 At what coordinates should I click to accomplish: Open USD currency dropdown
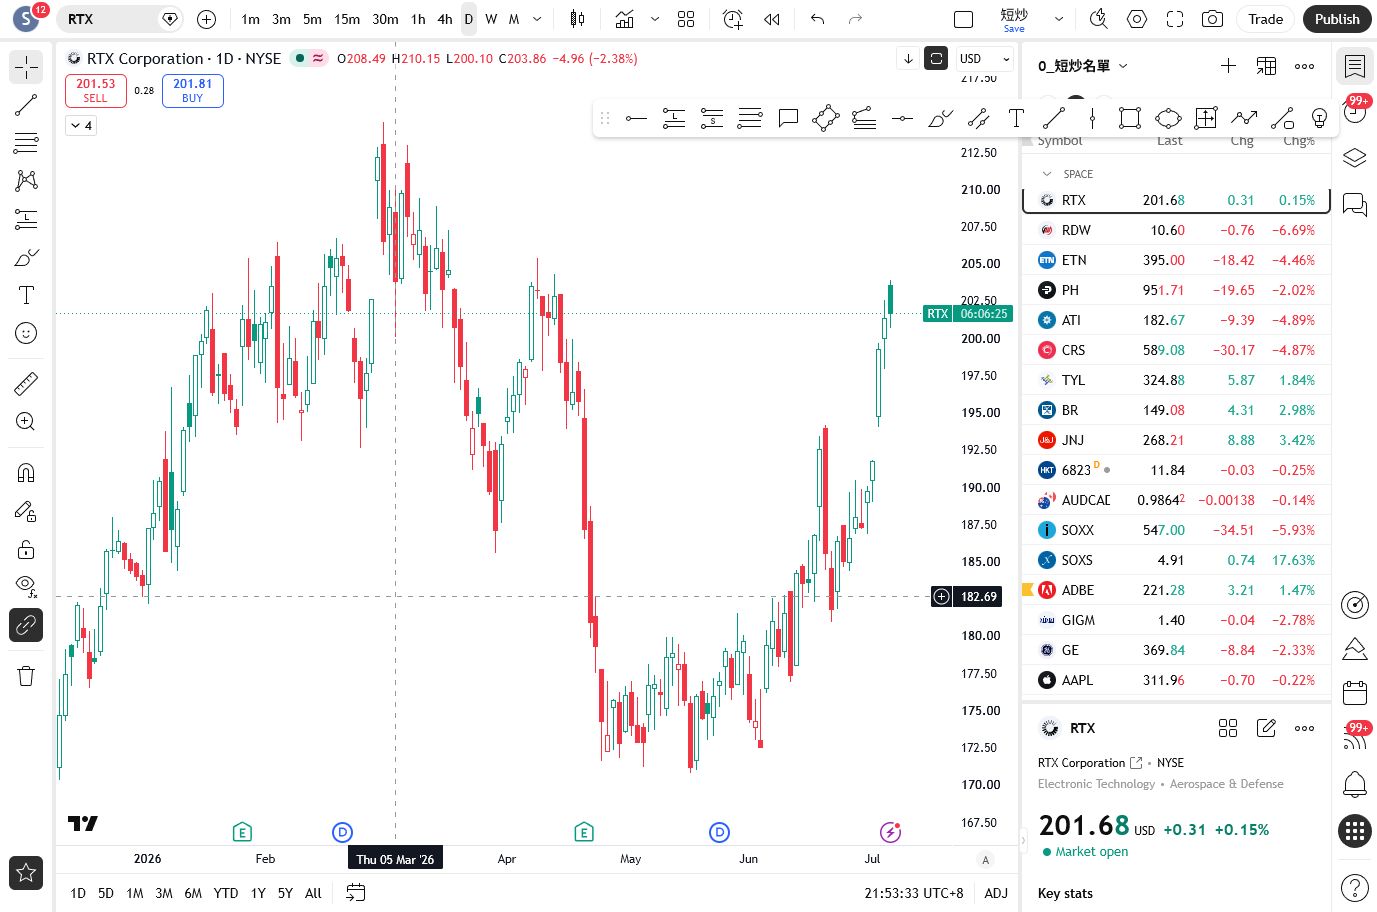(x=985, y=59)
